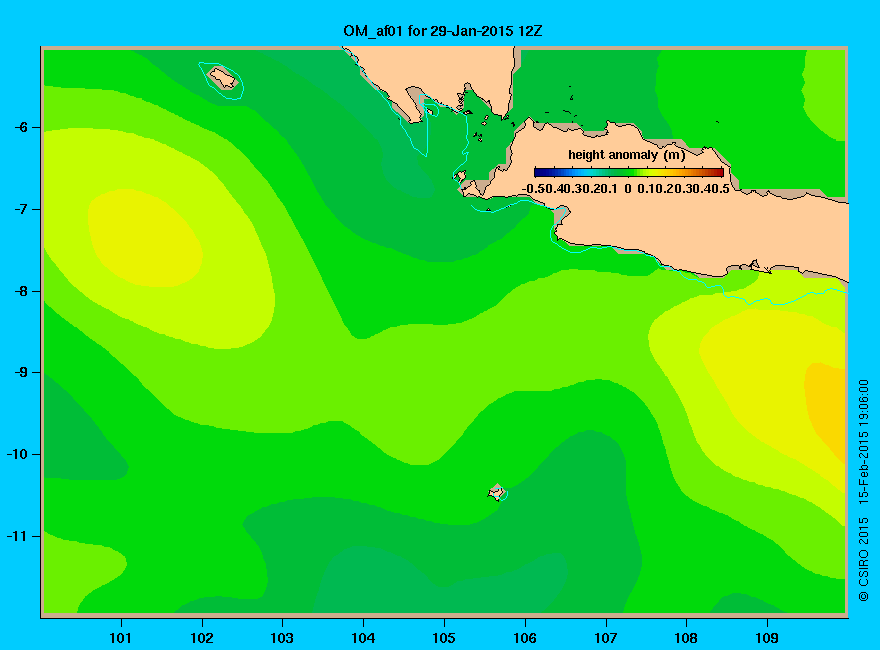Click latitude axis label -9
This screenshot has width=880, height=650.
[x=21, y=372]
